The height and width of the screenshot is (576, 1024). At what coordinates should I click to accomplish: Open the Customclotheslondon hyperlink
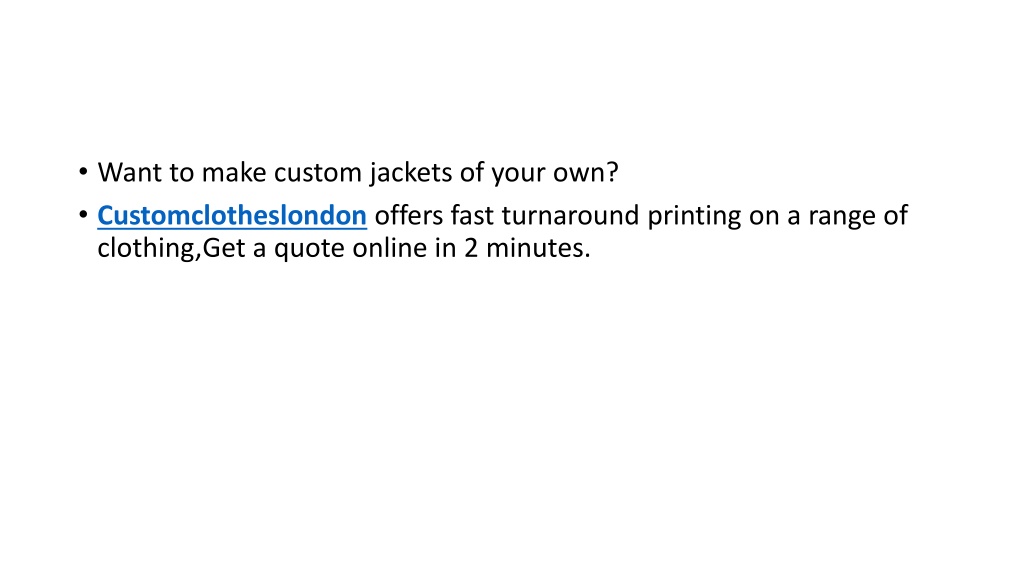(232, 216)
